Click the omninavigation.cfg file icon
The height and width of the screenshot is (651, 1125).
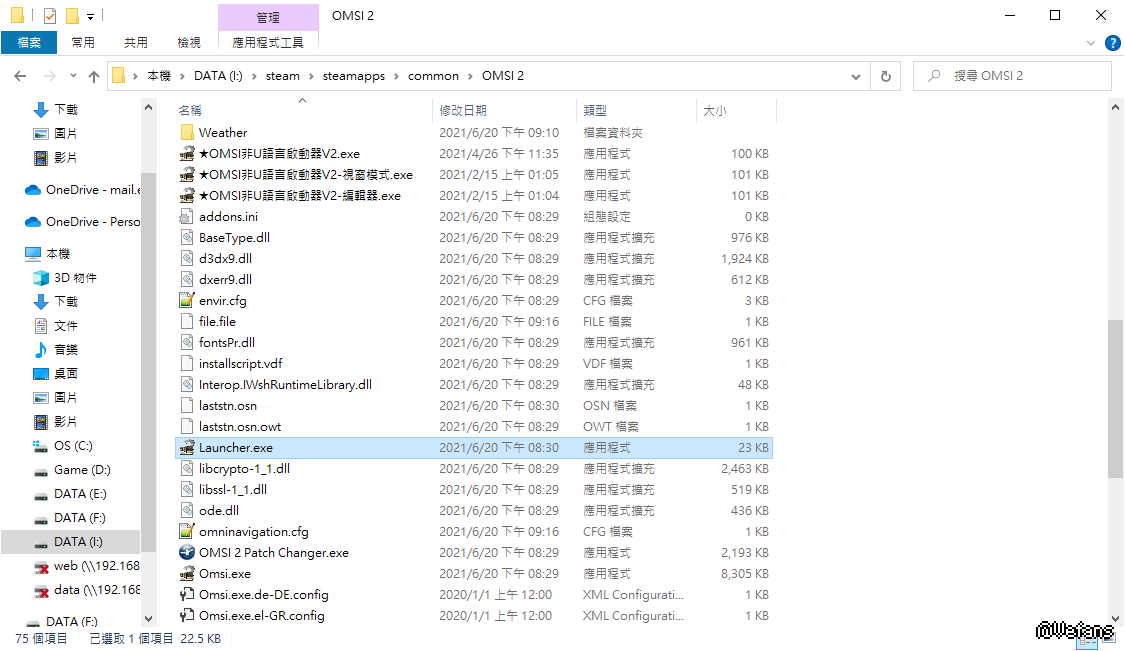(187, 532)
